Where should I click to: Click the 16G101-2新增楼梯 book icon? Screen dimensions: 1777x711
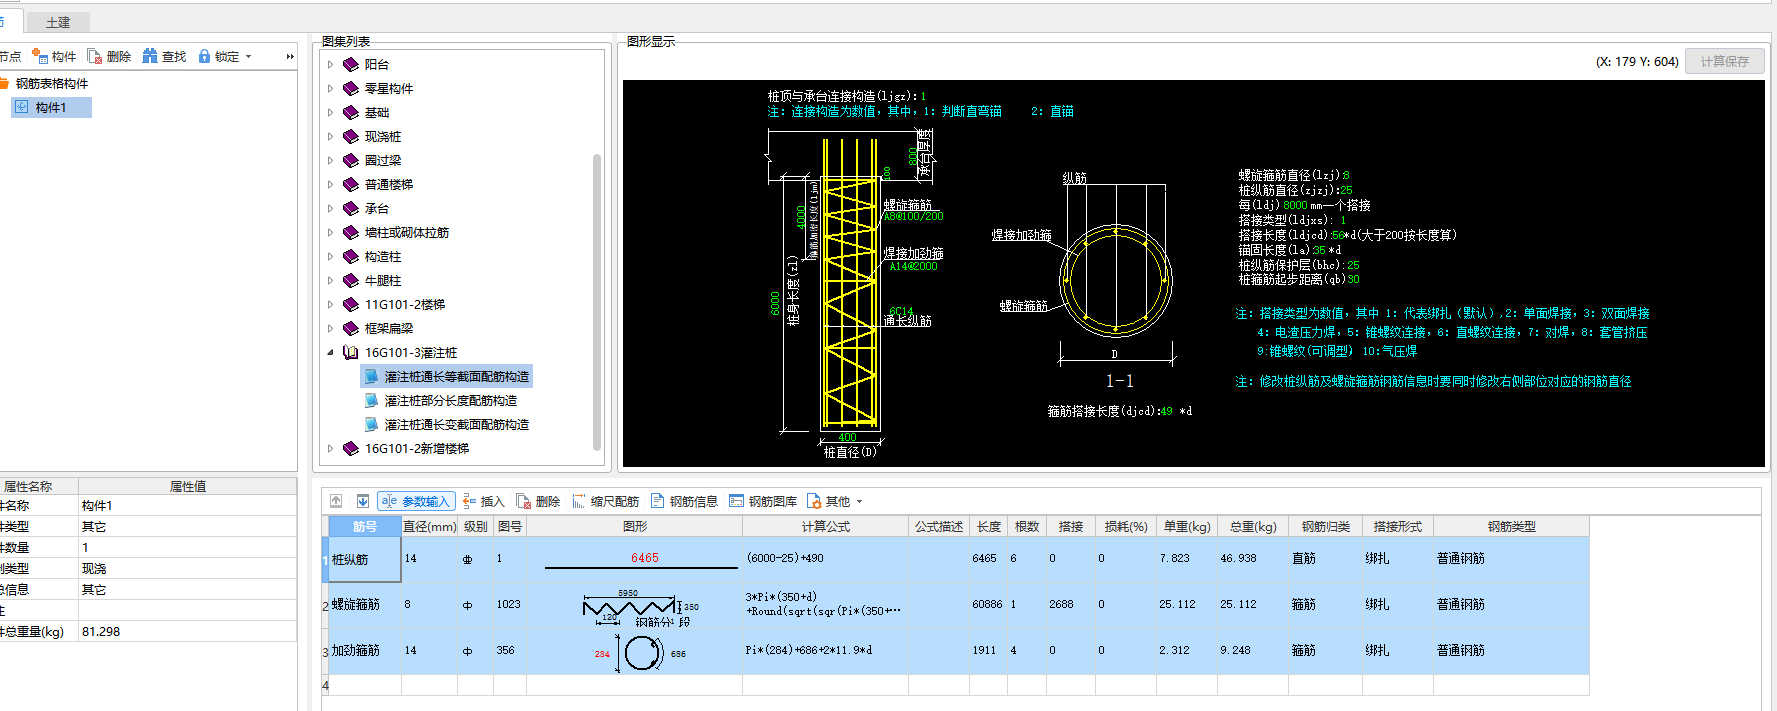[x=350, y=448]
